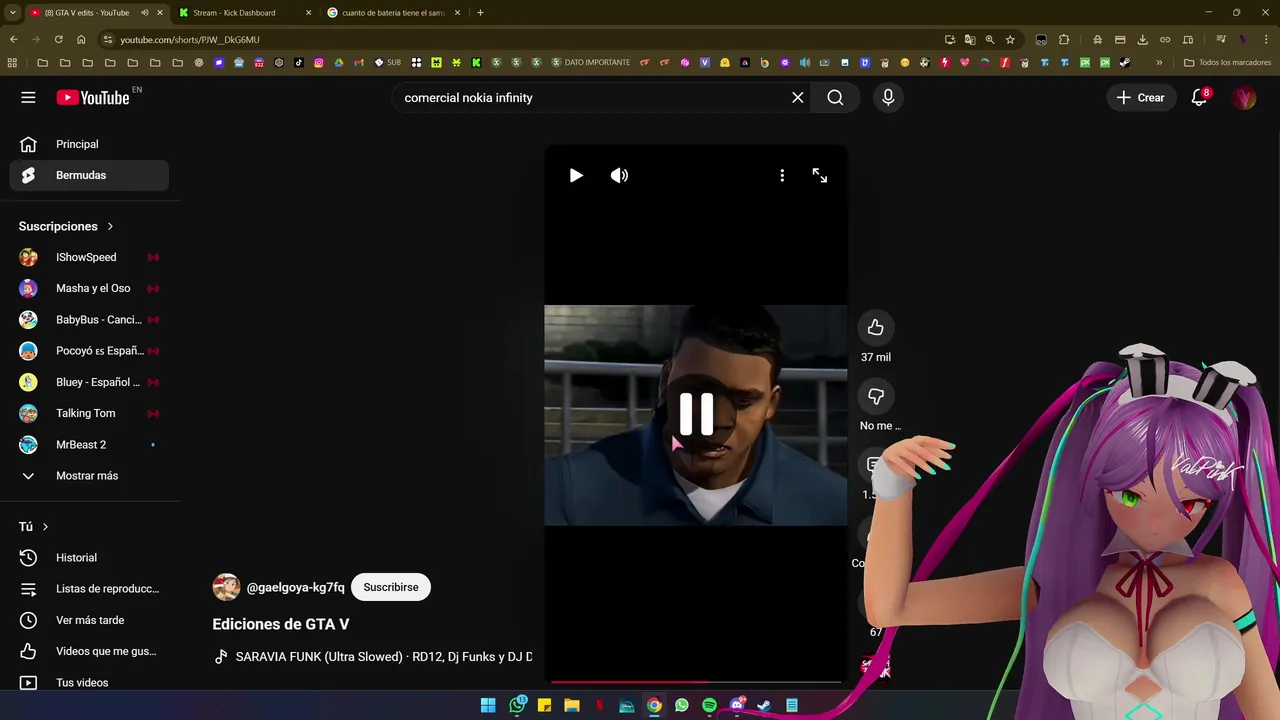The width and height of the screenshot is (1280, 720).
Task: Open Historial in the sidebar
Action: coord(89,557)
